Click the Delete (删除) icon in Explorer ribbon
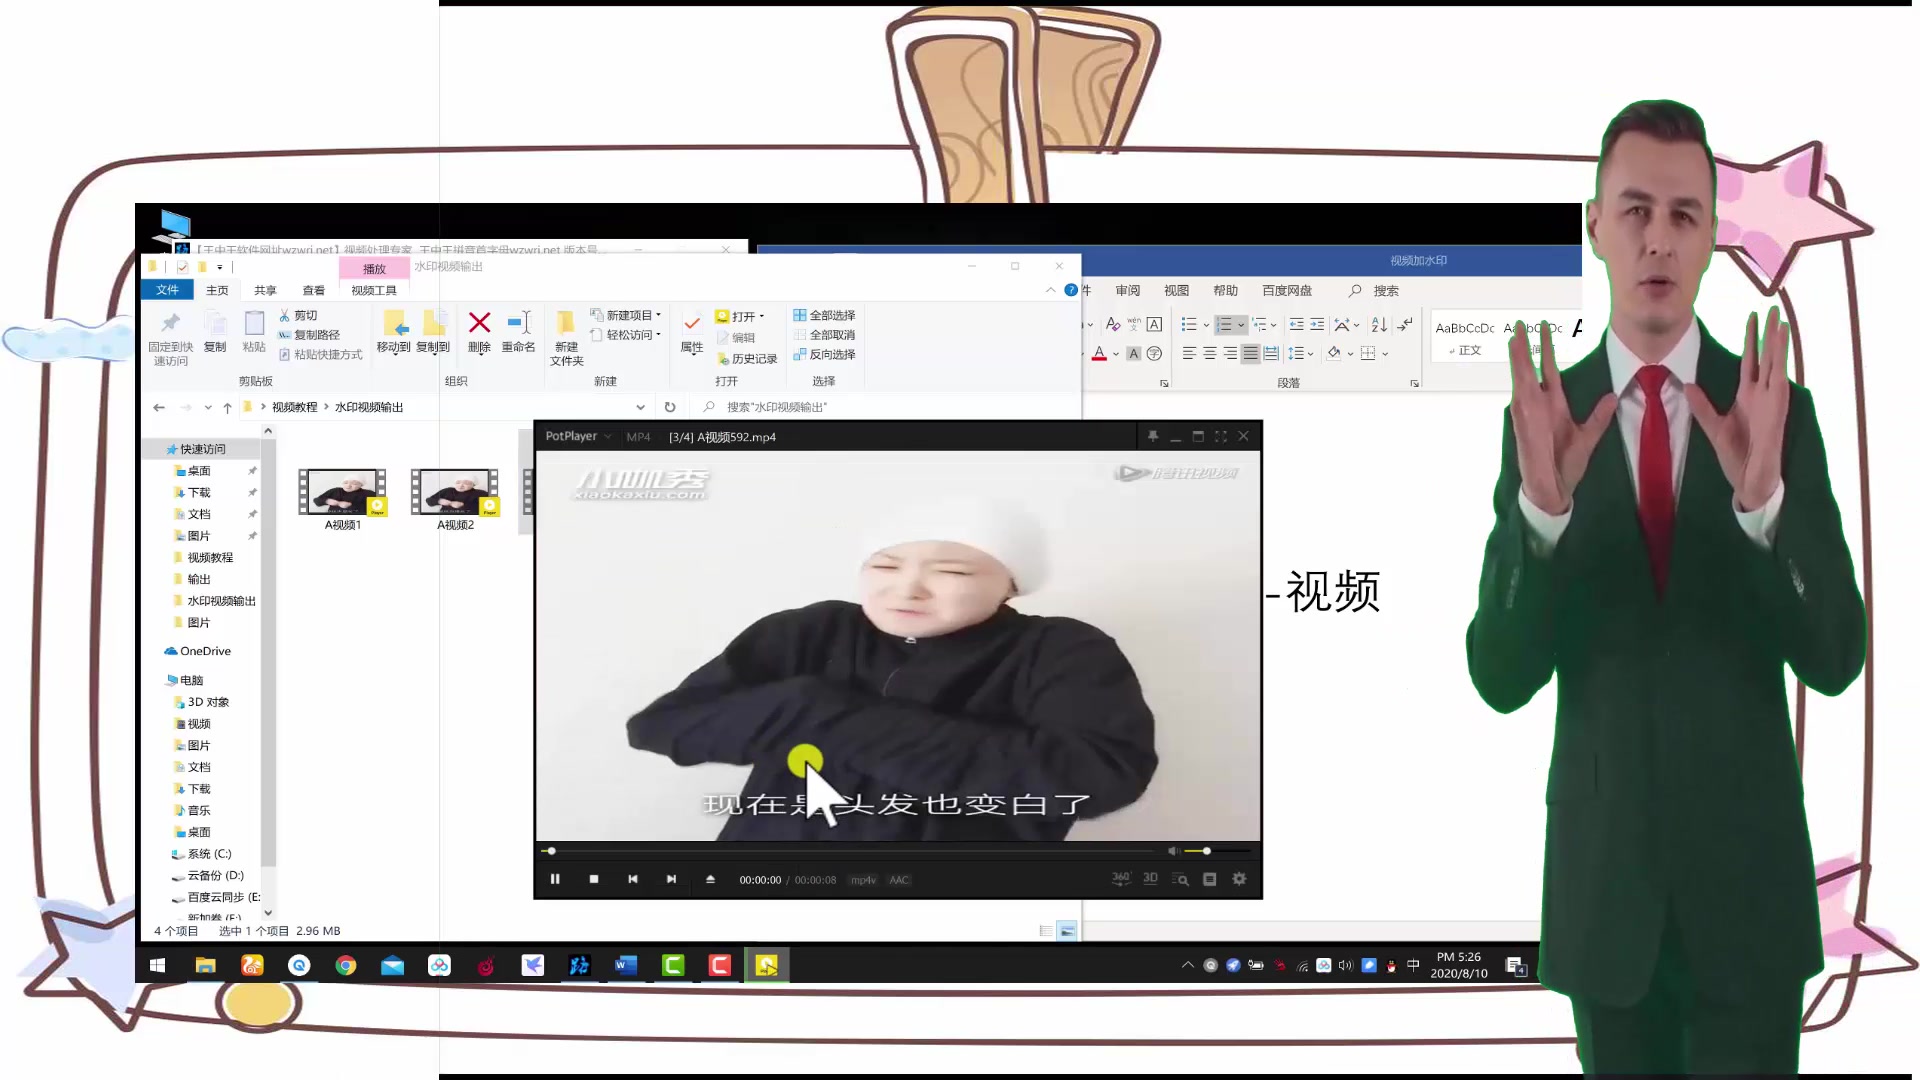The height and width of the screenshot is (1080, 1920). coord(480,332)
